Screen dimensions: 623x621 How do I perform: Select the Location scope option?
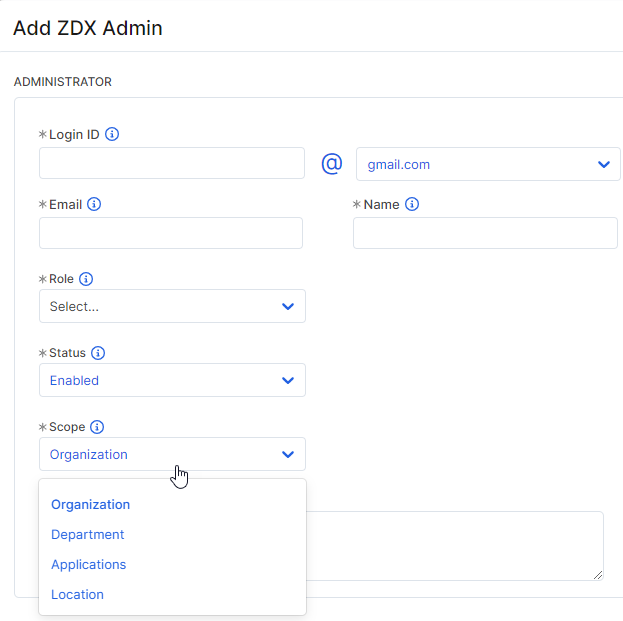pos(78,595)
